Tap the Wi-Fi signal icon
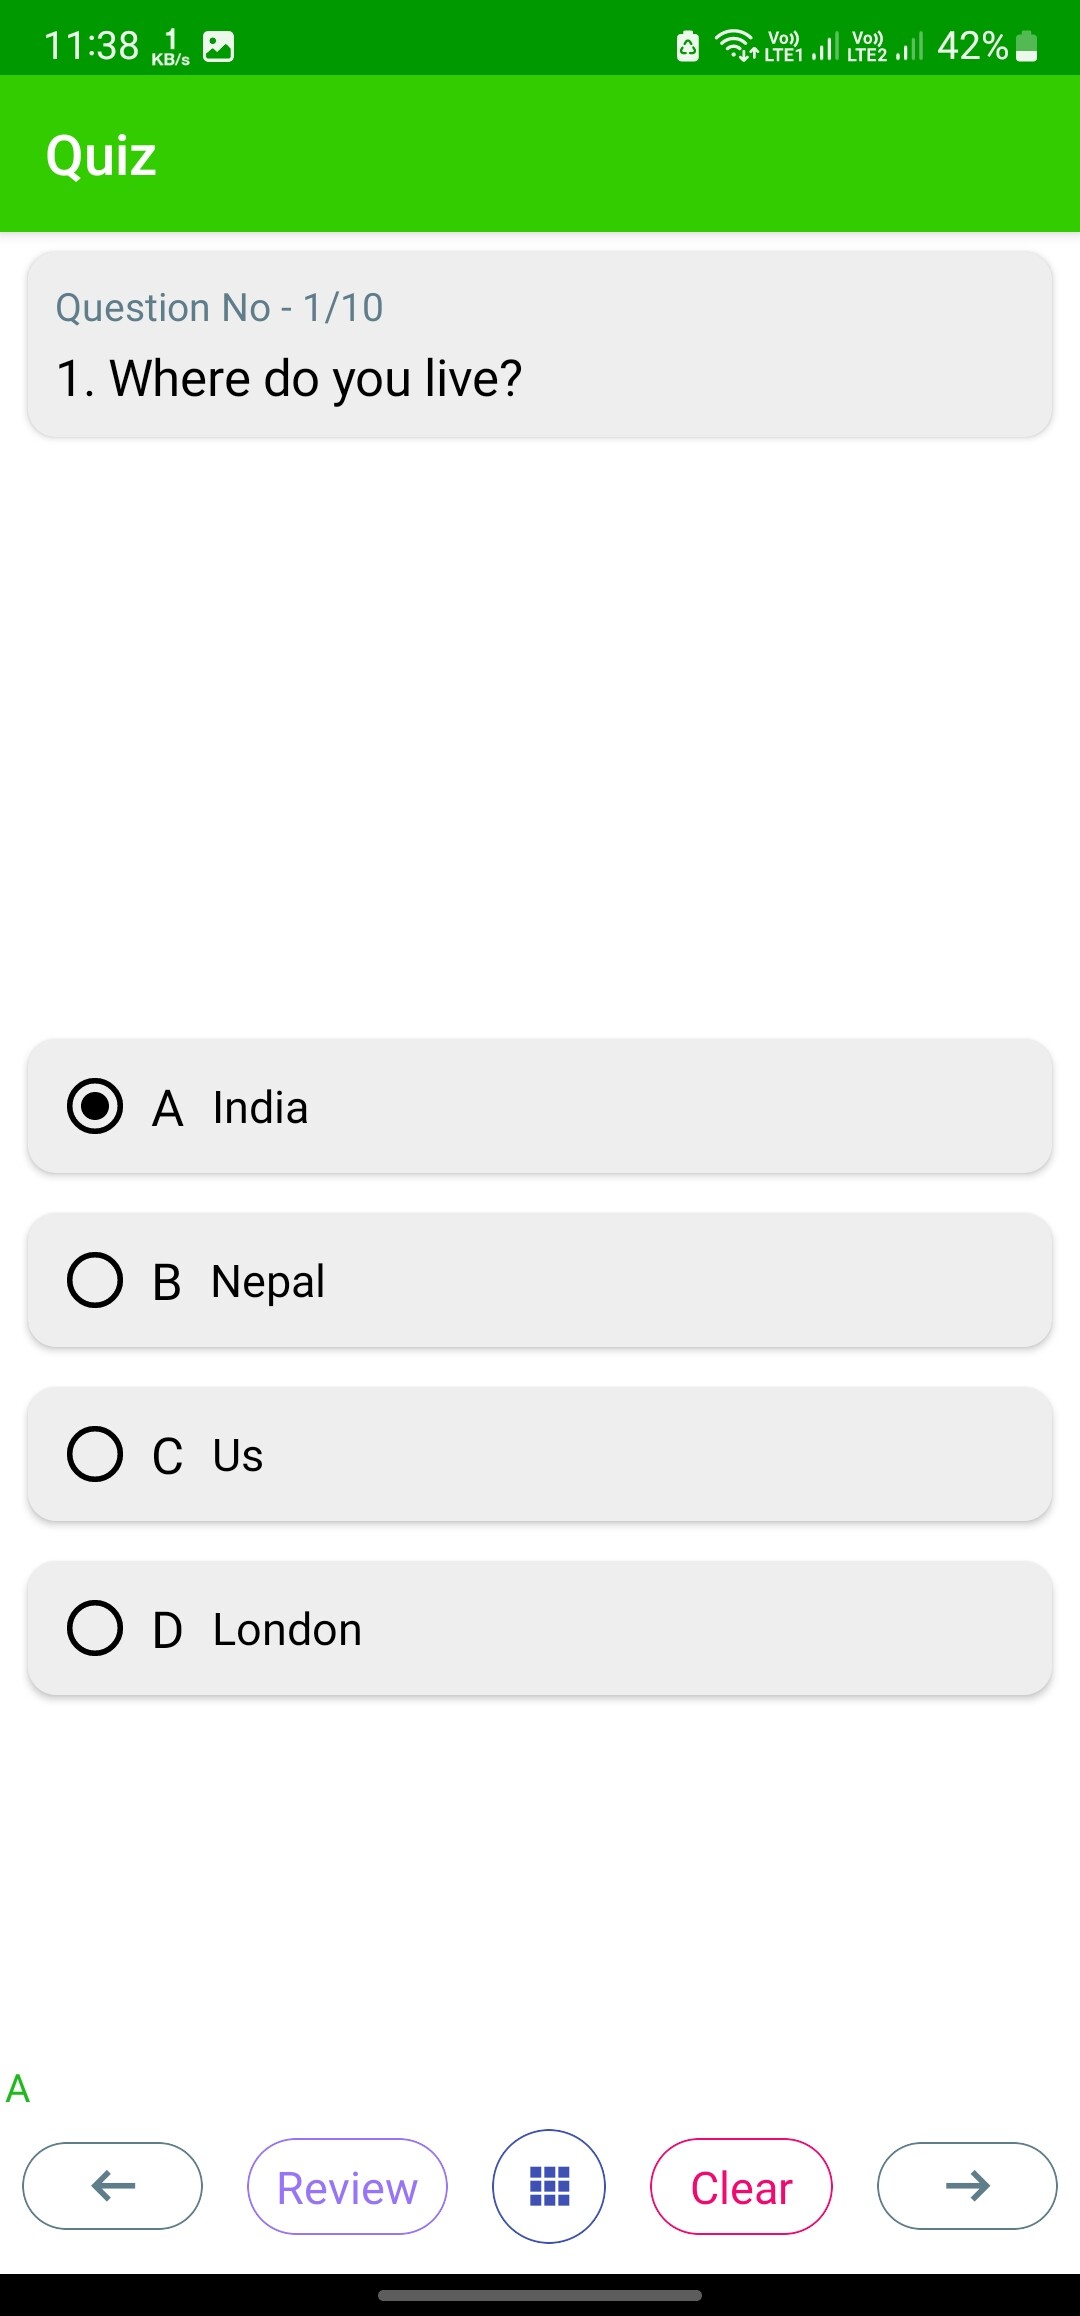 736,46
